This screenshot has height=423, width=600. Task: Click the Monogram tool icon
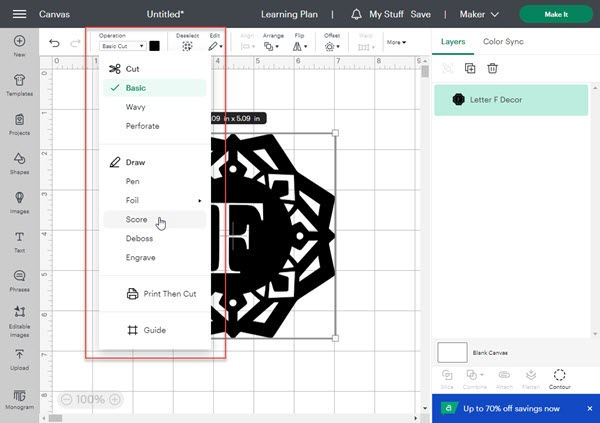20,399
